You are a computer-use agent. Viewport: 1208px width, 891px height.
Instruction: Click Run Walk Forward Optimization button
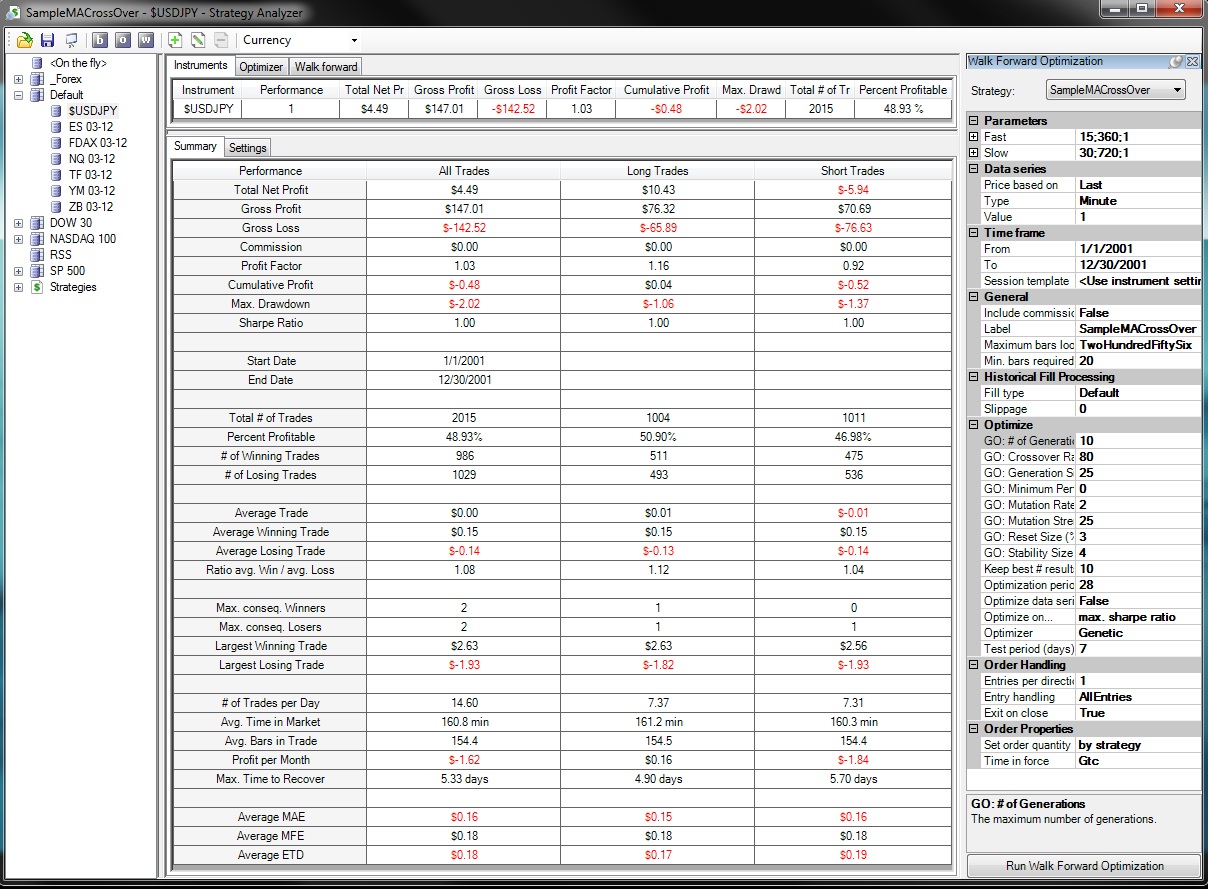[1084, 866]
